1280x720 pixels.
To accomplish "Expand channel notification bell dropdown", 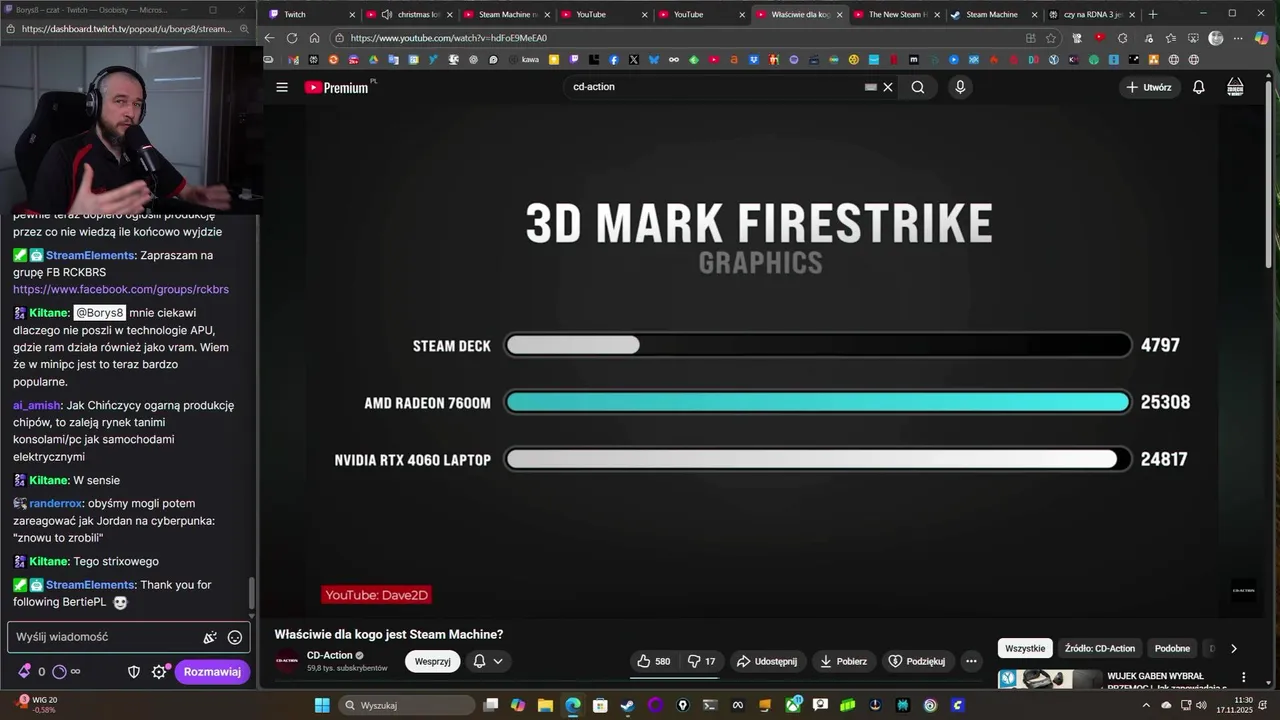I will 488,661.
